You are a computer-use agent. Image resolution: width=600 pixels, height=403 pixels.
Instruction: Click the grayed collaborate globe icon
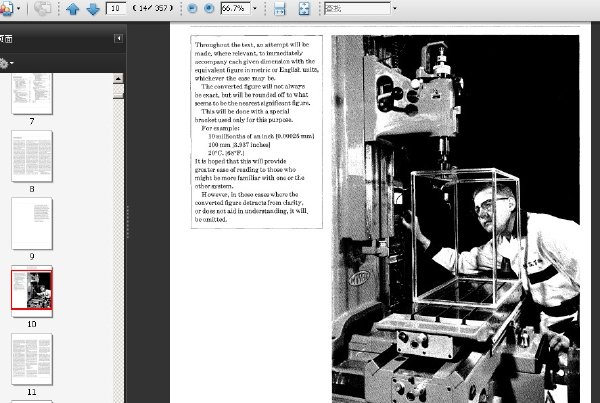tap(42, 8)
